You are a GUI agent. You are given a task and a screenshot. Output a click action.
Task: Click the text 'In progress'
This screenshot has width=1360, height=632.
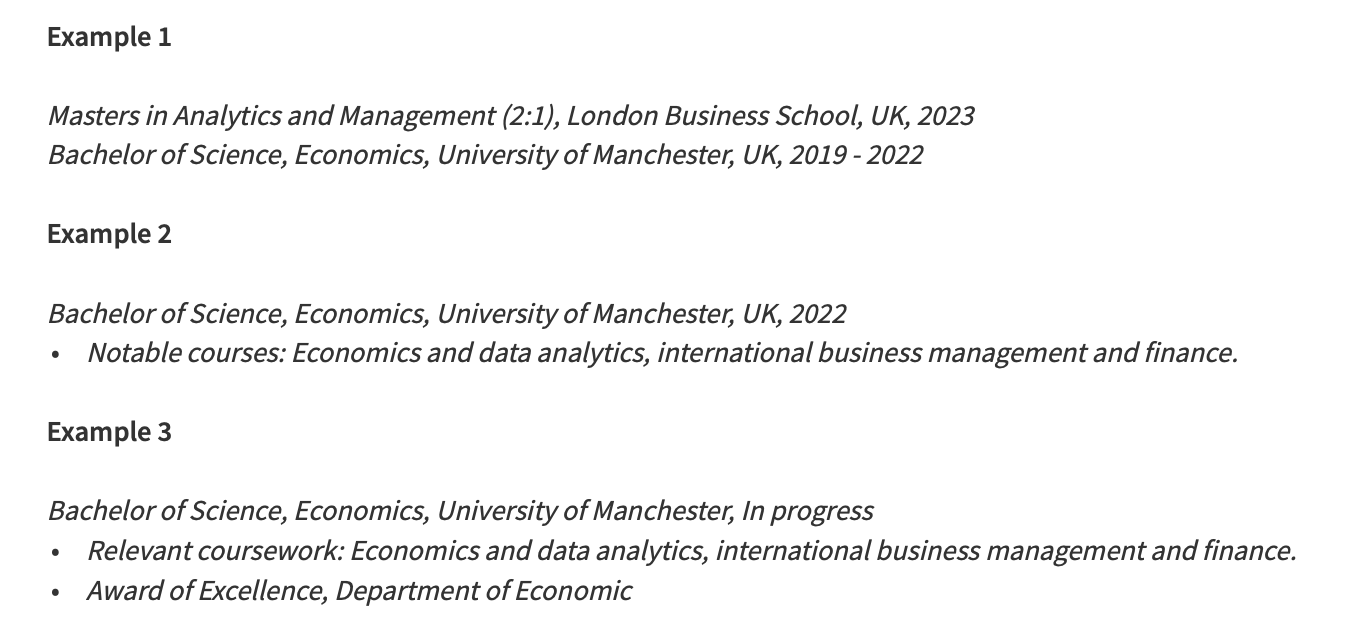[x=807, y=511]
